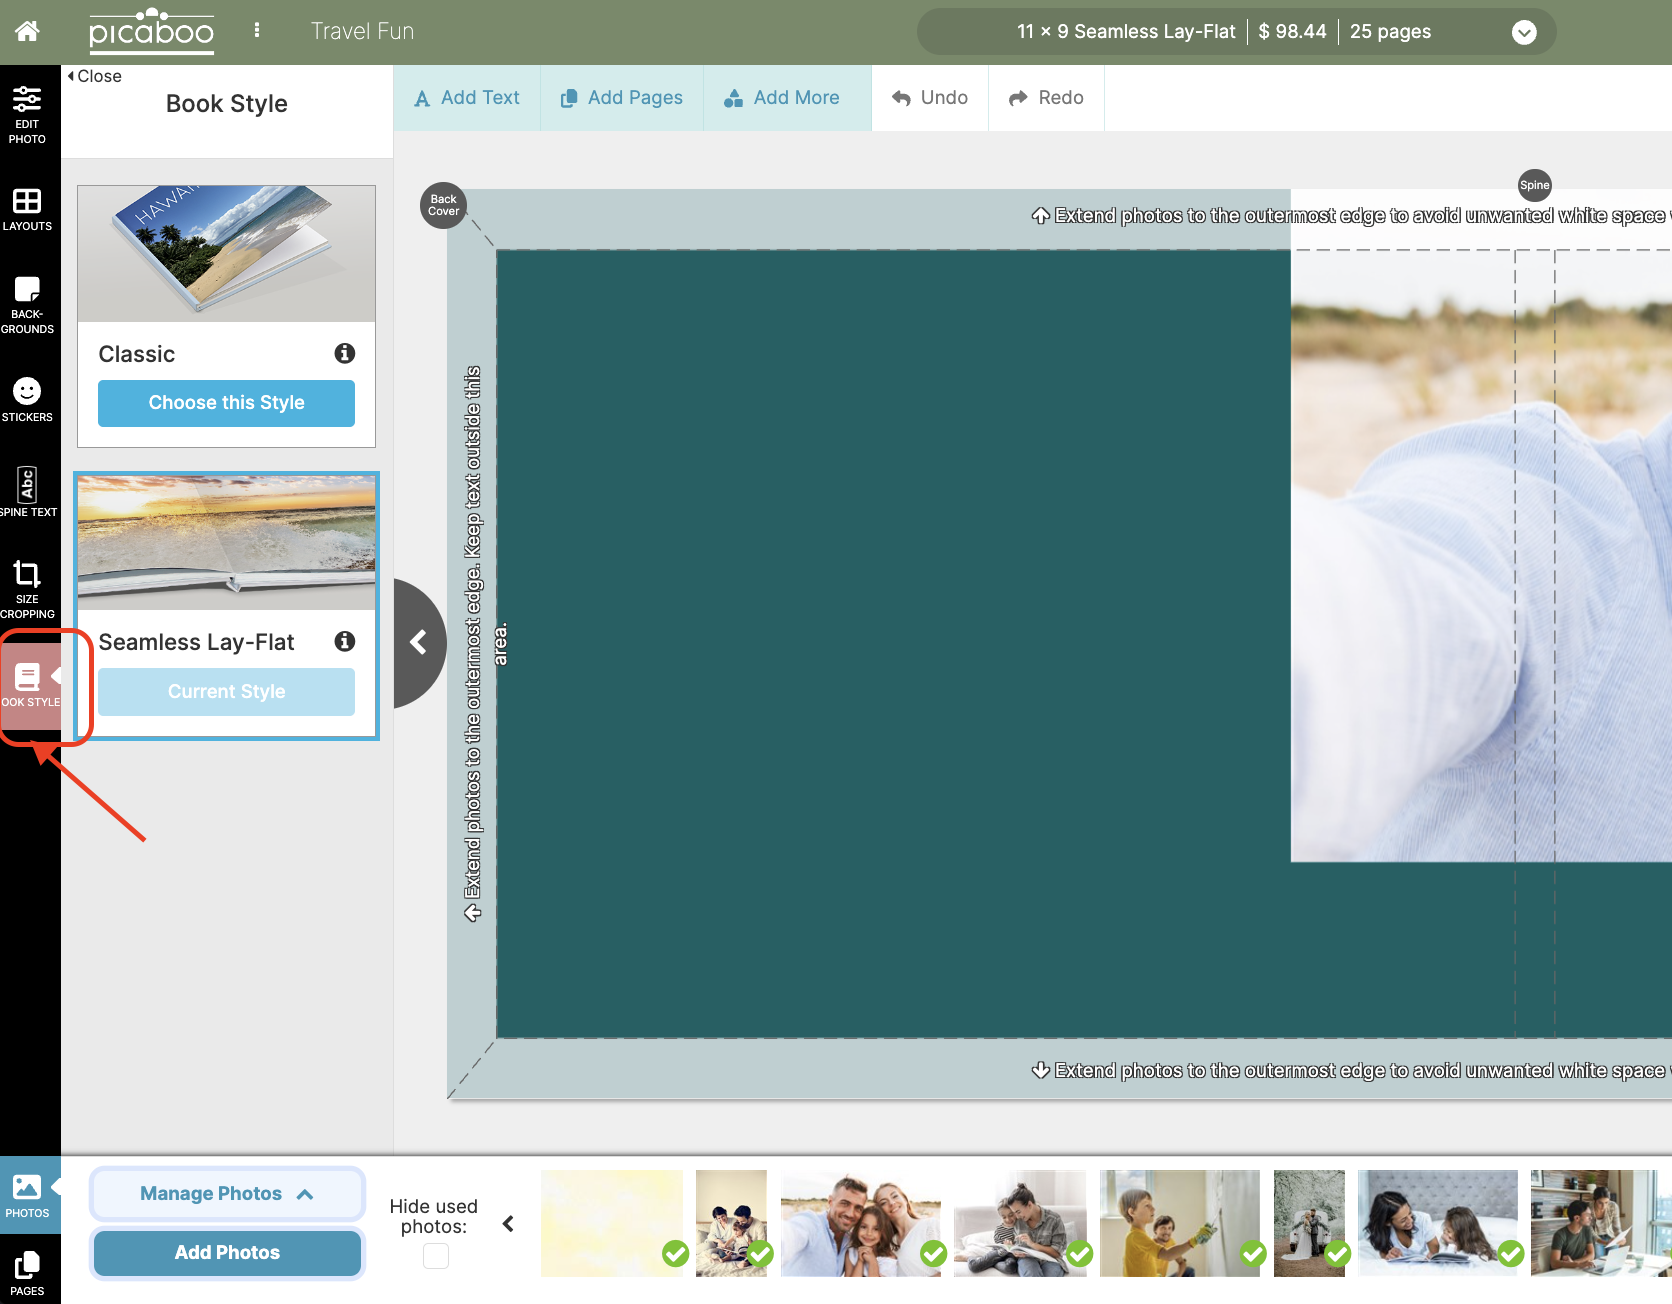Select the boy in yellow shirt thumbnail
The width and height of the screenshot is (1672, 1304).
coord(1180,1223)
